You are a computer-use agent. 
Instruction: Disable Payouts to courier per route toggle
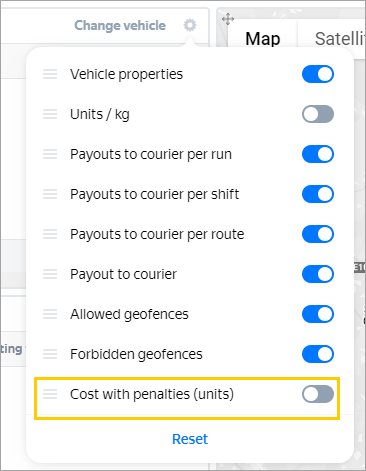click(x=318, y=234)
